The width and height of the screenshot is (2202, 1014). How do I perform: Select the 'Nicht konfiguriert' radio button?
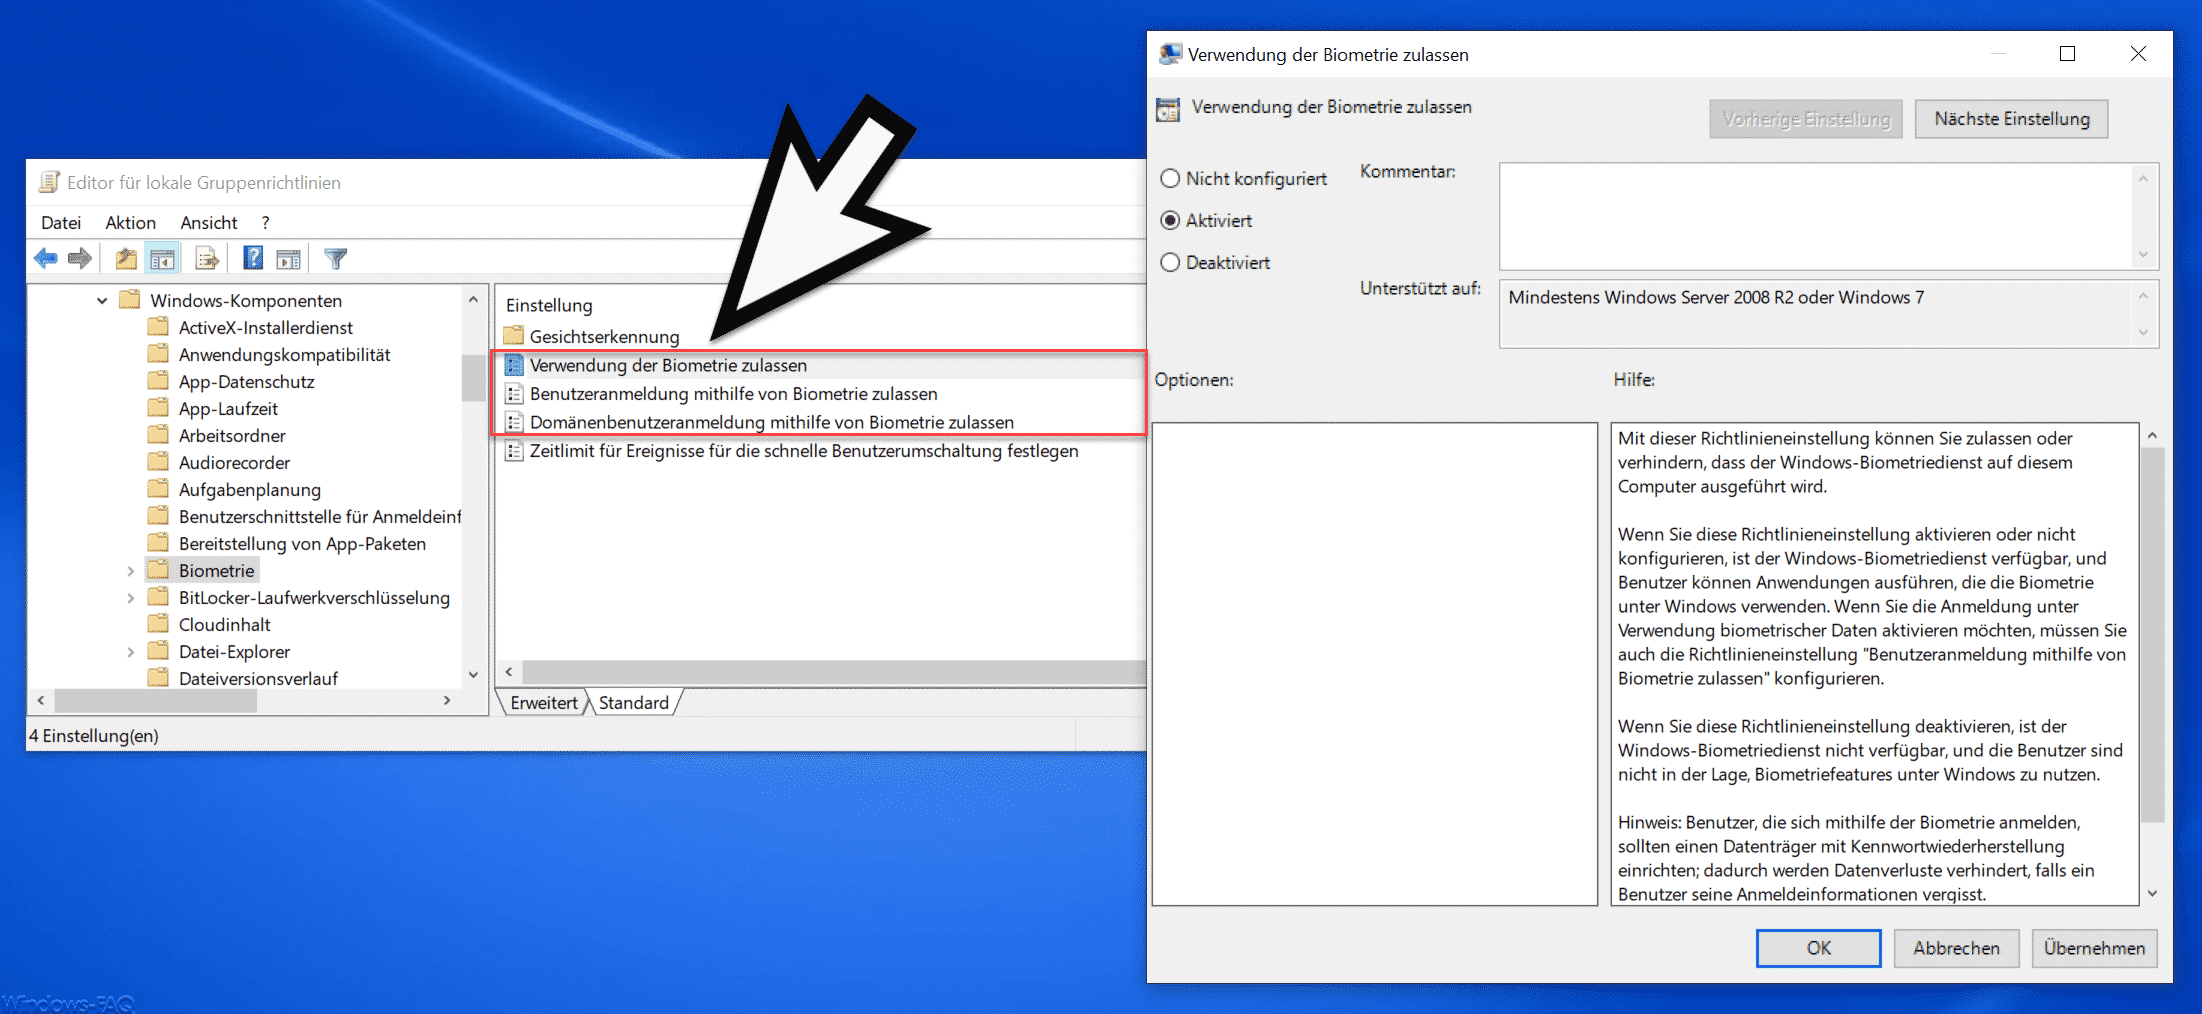tap(1170, 179)
